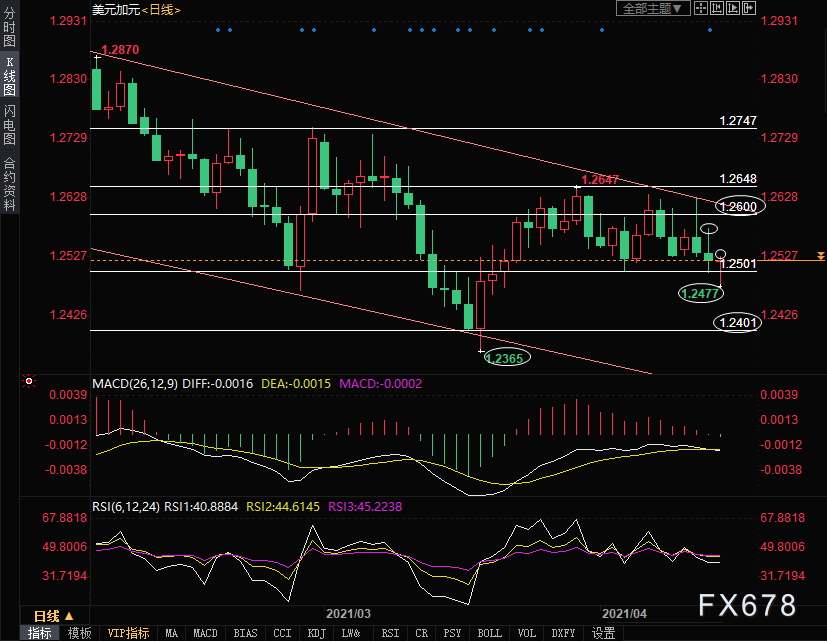
Task: Click the RSI(6,12,24) parameter label
Action: tap(126, 507)
